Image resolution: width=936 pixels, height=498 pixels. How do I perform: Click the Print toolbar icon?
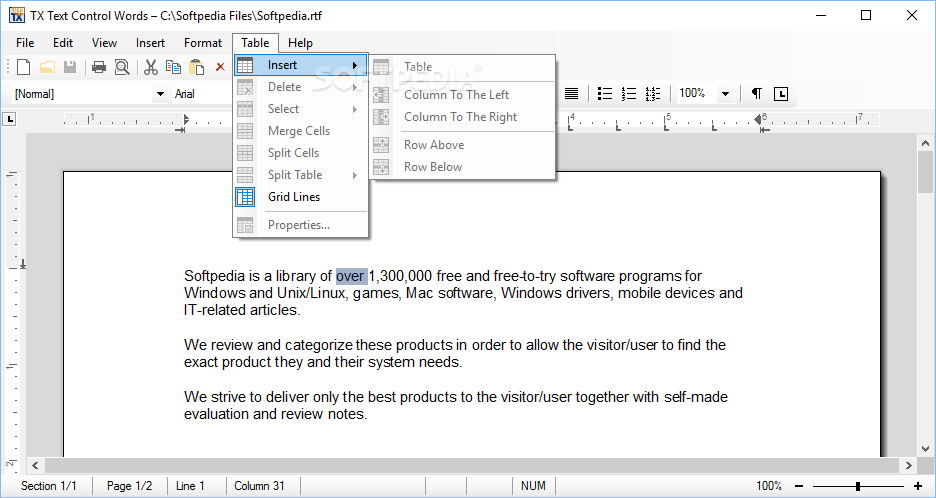pyautogui.click(x=98, y=67)
